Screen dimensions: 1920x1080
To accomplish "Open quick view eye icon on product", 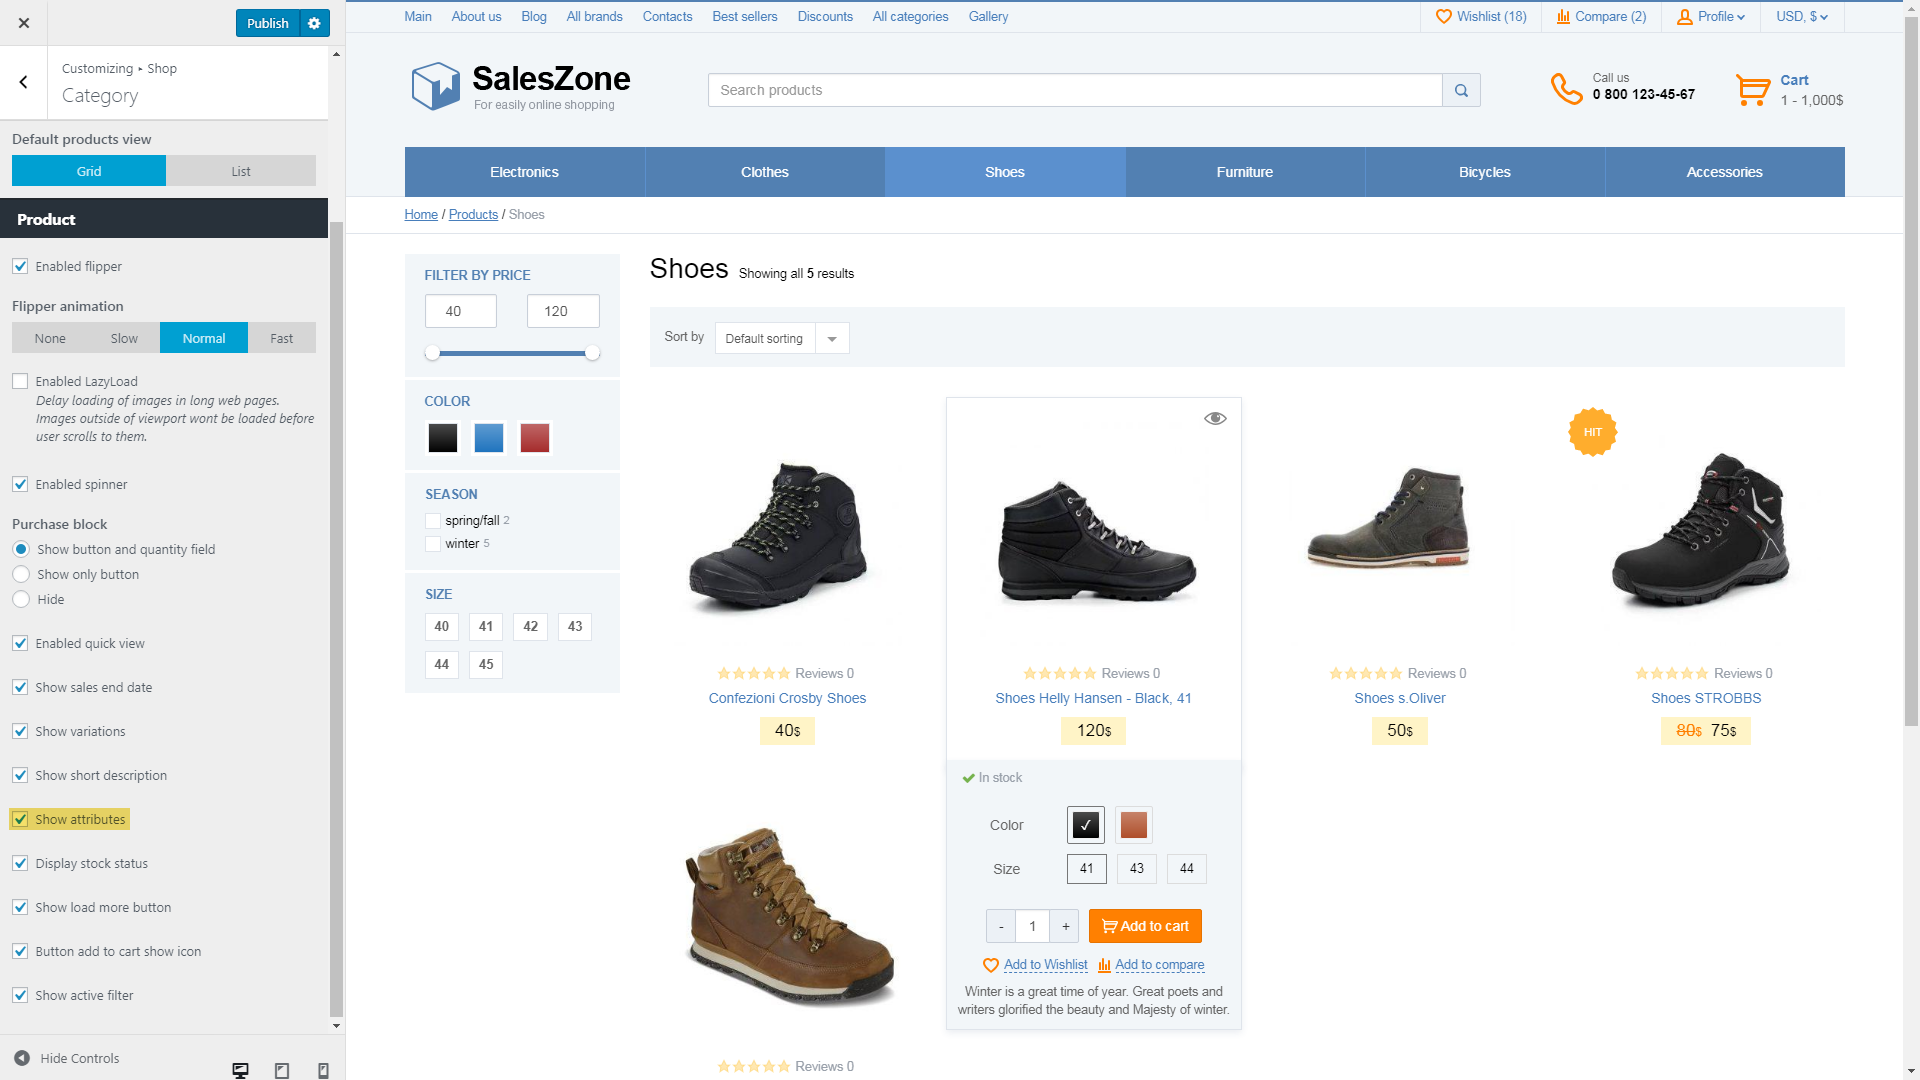I will pyautogui.click(x=1215, y=418).
